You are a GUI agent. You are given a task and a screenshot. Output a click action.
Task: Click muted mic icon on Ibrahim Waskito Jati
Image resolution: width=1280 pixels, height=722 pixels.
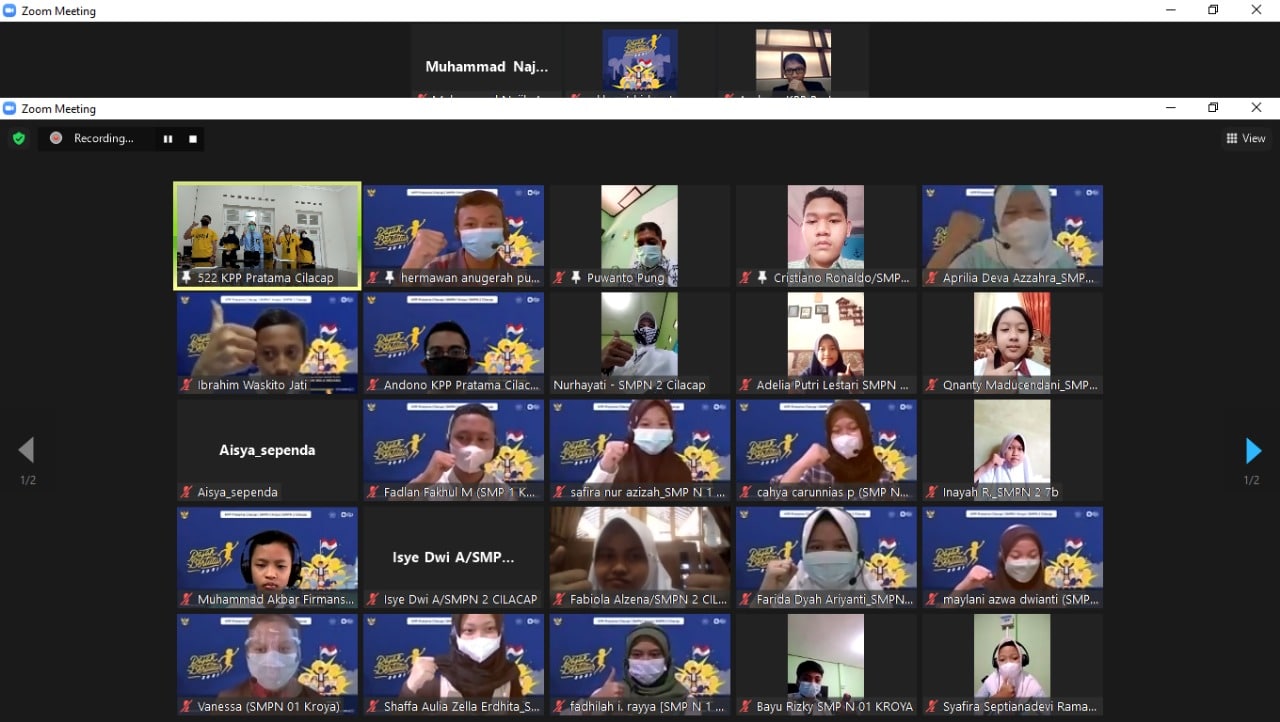[186, 385]
